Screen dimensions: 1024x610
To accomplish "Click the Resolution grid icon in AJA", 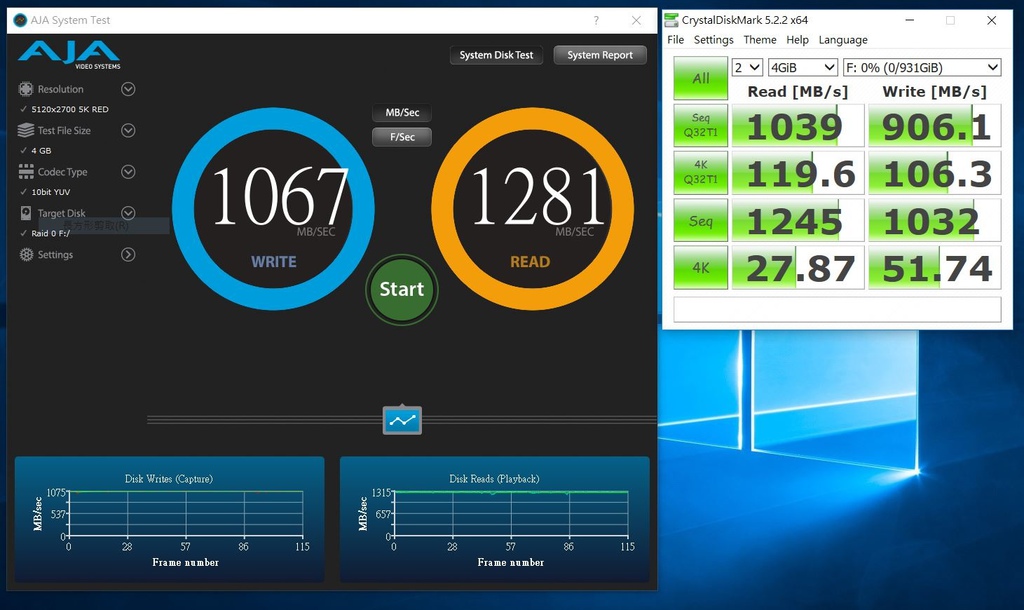I will 25,89.
